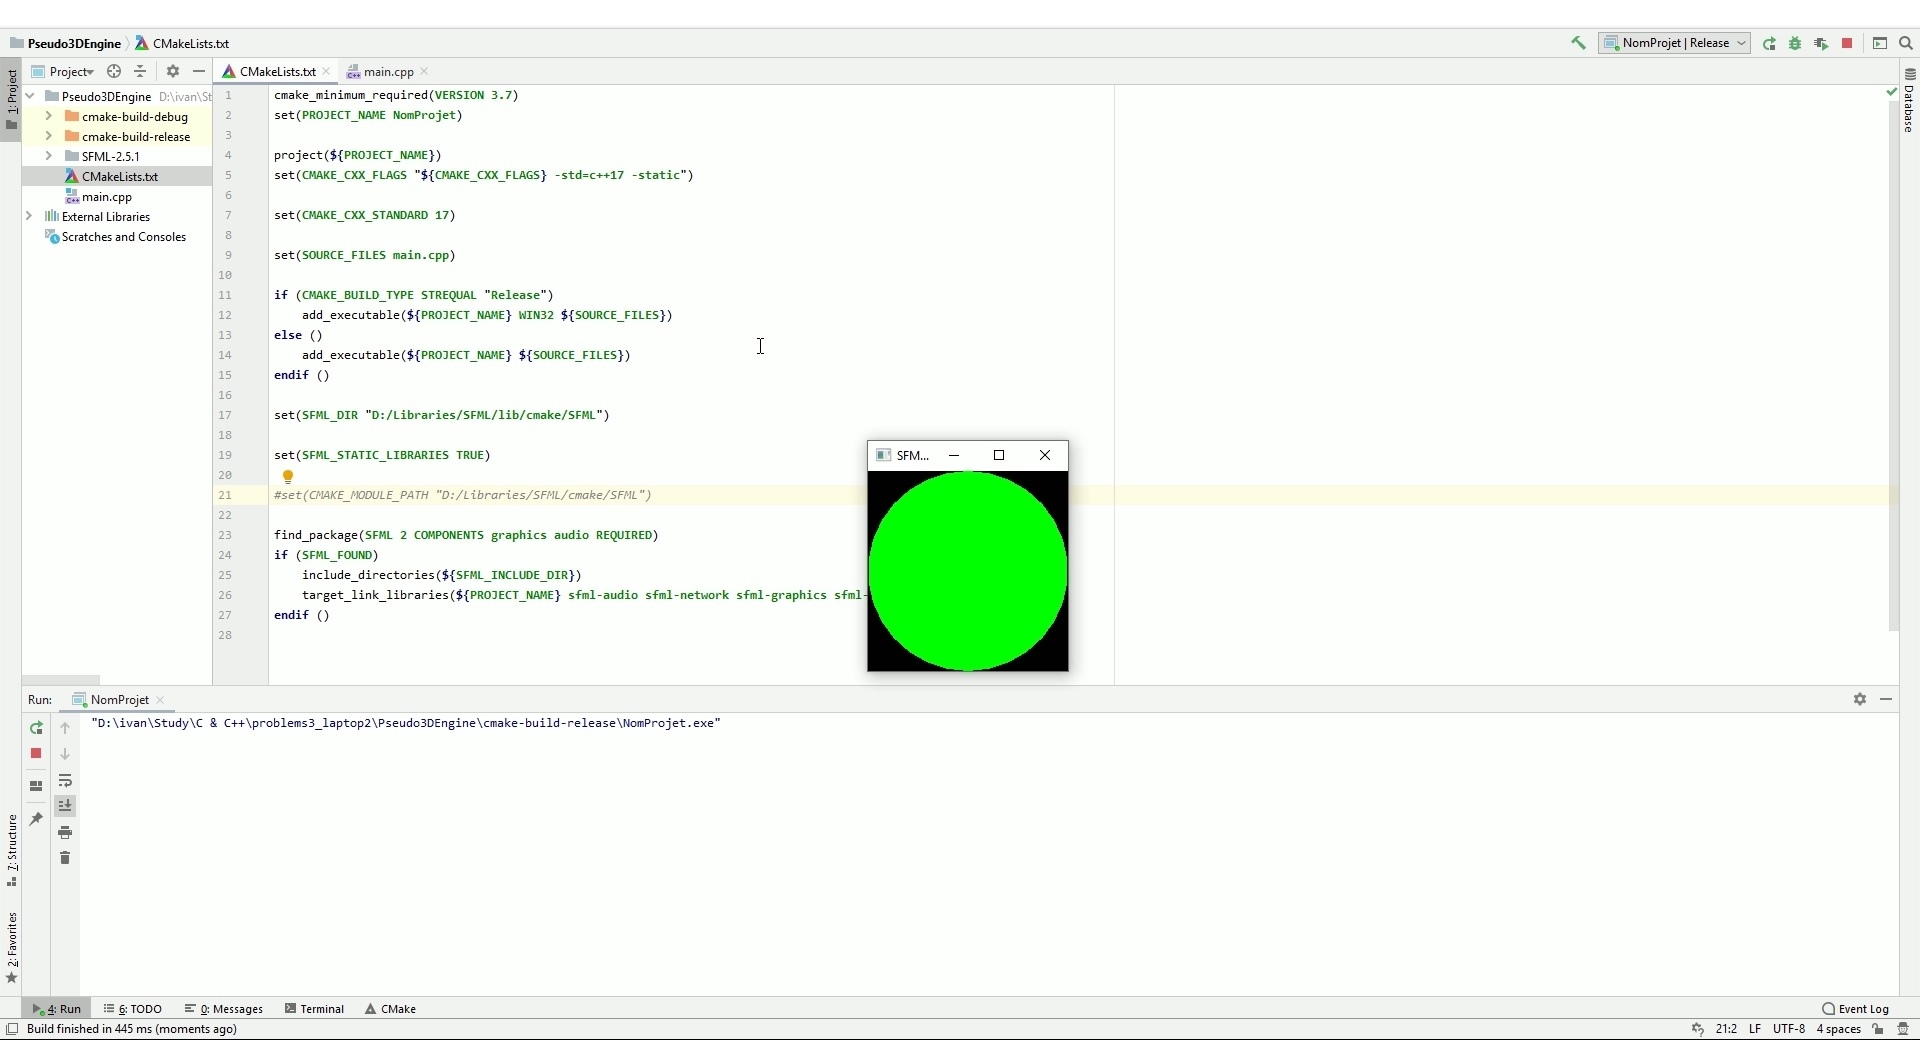Image resolution: width=1924 pixels, height=1040 pixels.
Task: Close the CMakeLists.txt editor tab
Action: (328, 71)
